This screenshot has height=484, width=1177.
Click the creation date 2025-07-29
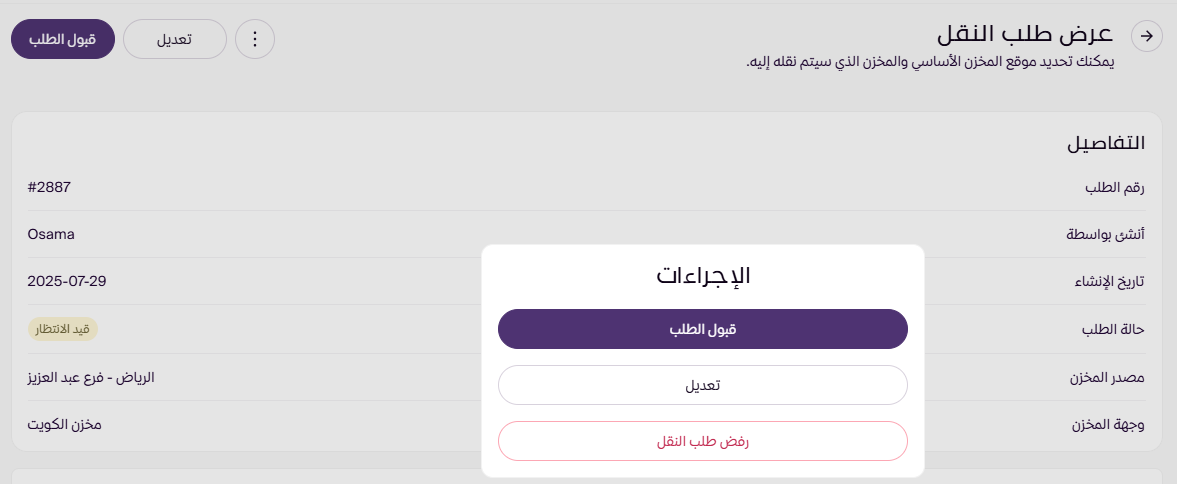tap(67, 281)
